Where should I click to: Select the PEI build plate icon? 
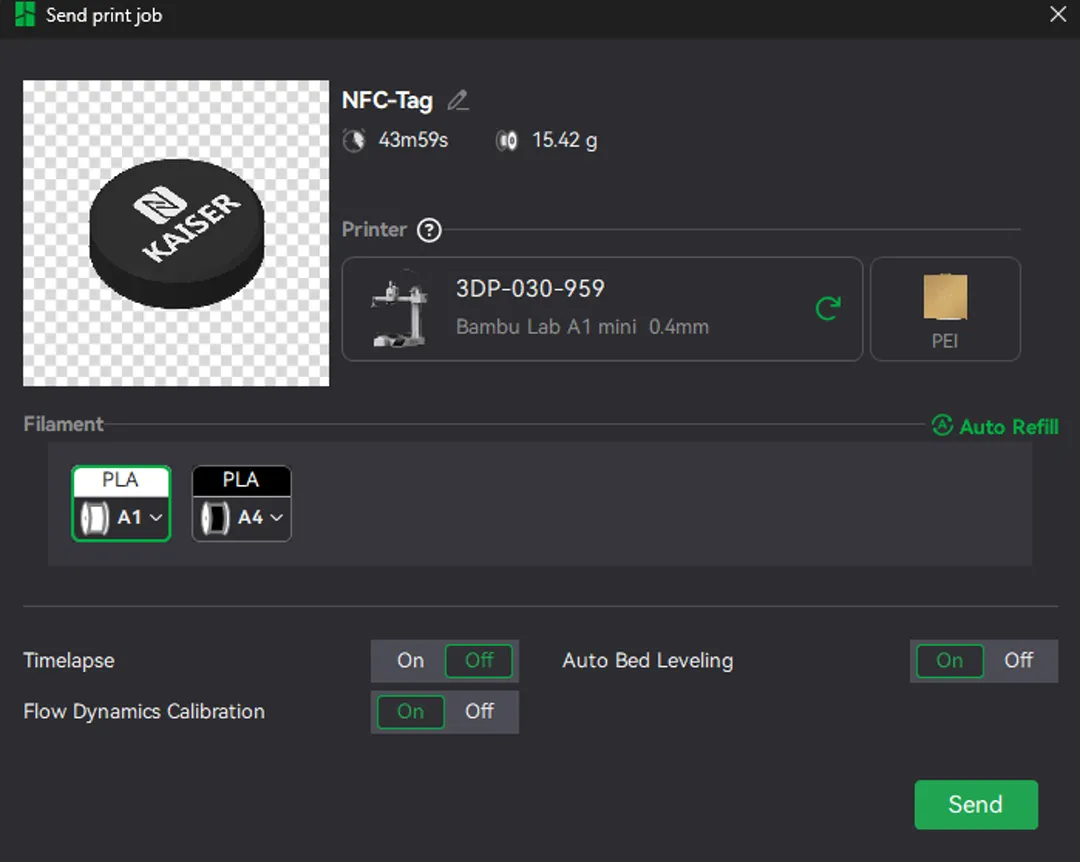pyautogui.click(x=945, y=296)
